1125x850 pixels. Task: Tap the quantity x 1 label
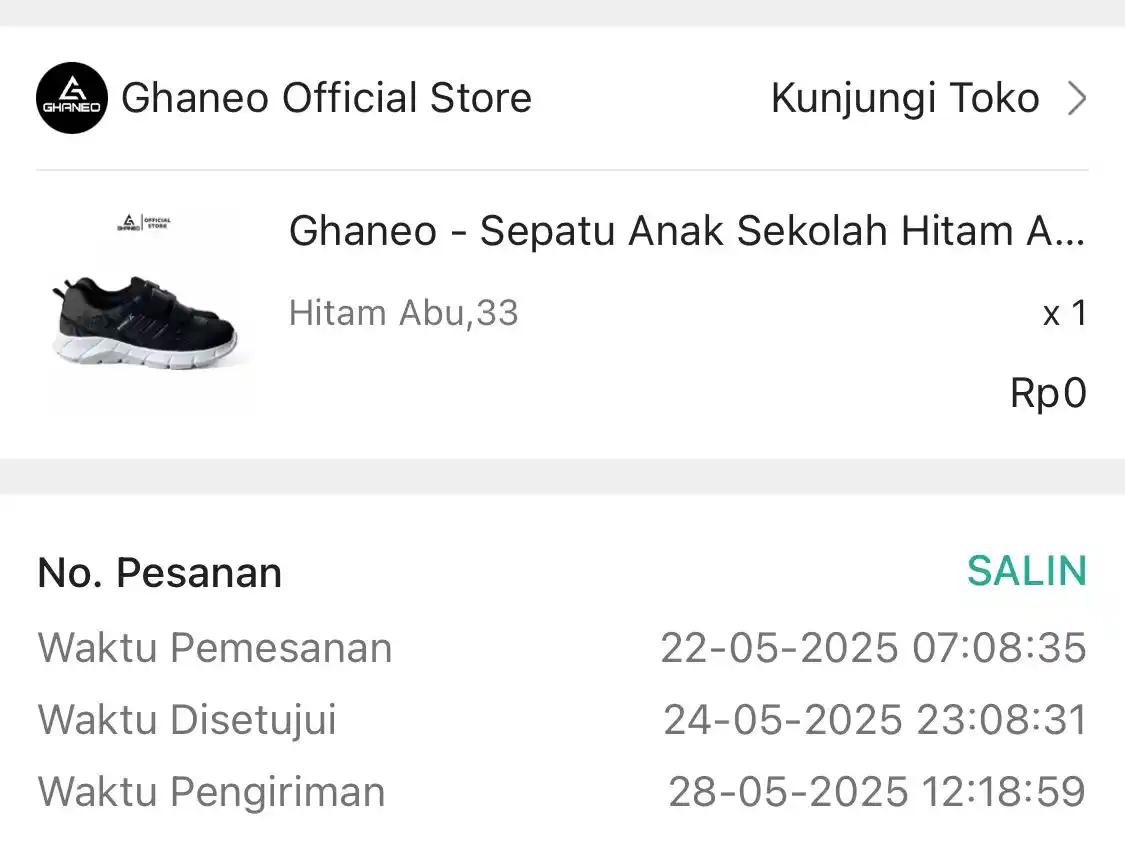(1065, 313)
